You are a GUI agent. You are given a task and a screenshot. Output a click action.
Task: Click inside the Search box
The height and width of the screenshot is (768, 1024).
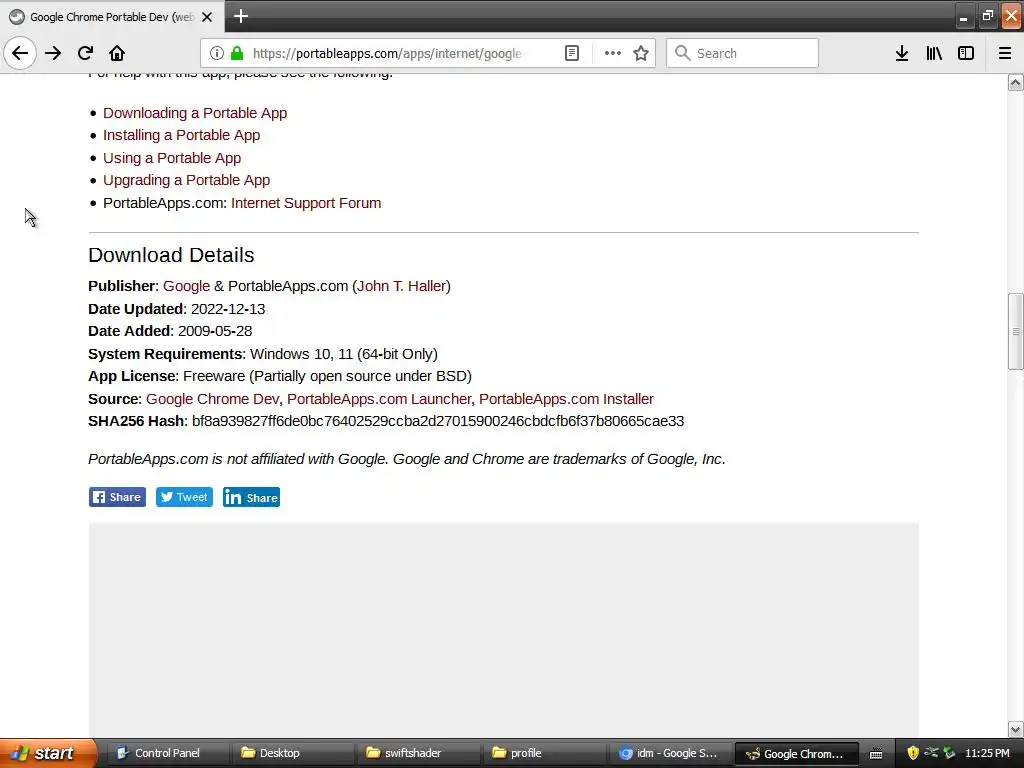pos(742,53)
